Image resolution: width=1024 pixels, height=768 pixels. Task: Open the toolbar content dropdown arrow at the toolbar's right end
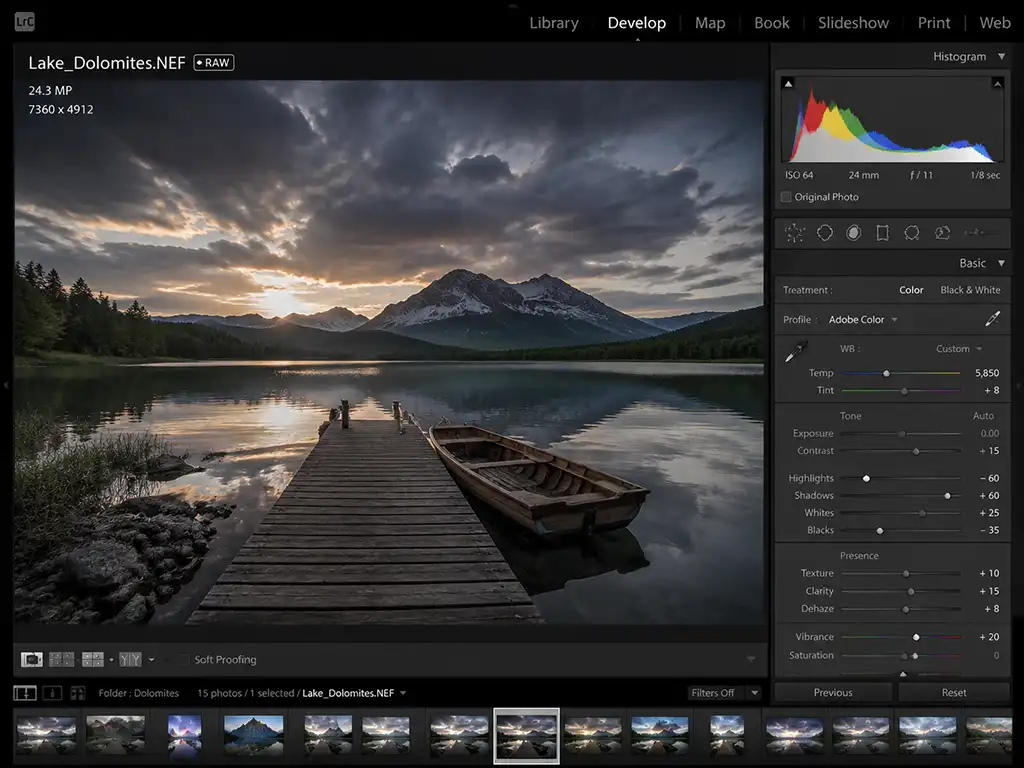751,660
